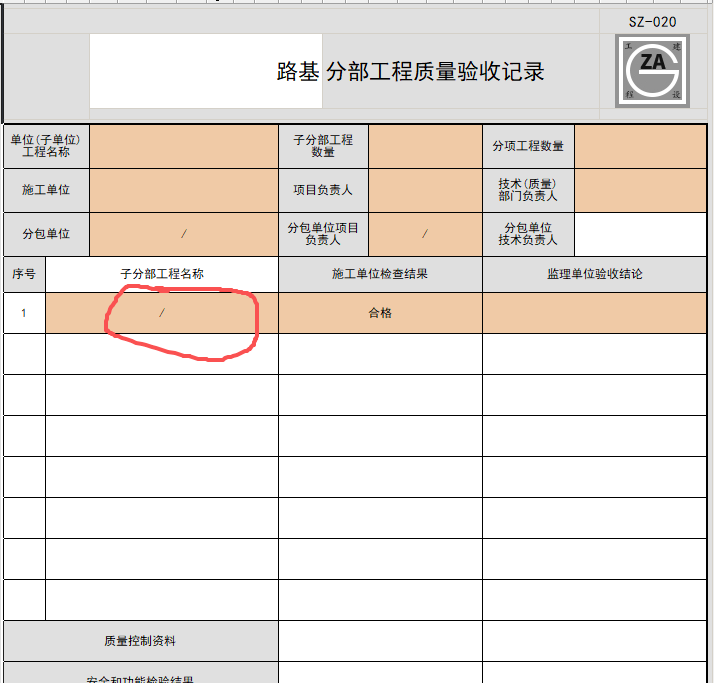
Task: Click the white 分包单位技术负责人 value cell
Action: click(640, 234)
